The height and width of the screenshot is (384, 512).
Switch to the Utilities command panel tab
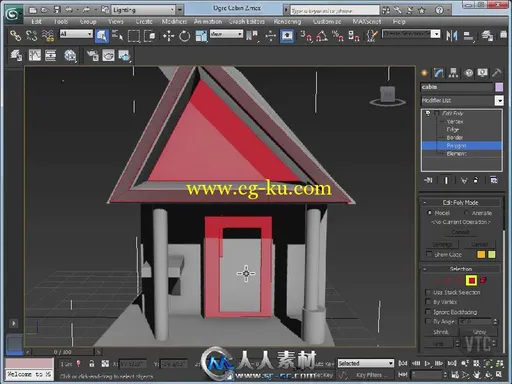coord(497,73)
